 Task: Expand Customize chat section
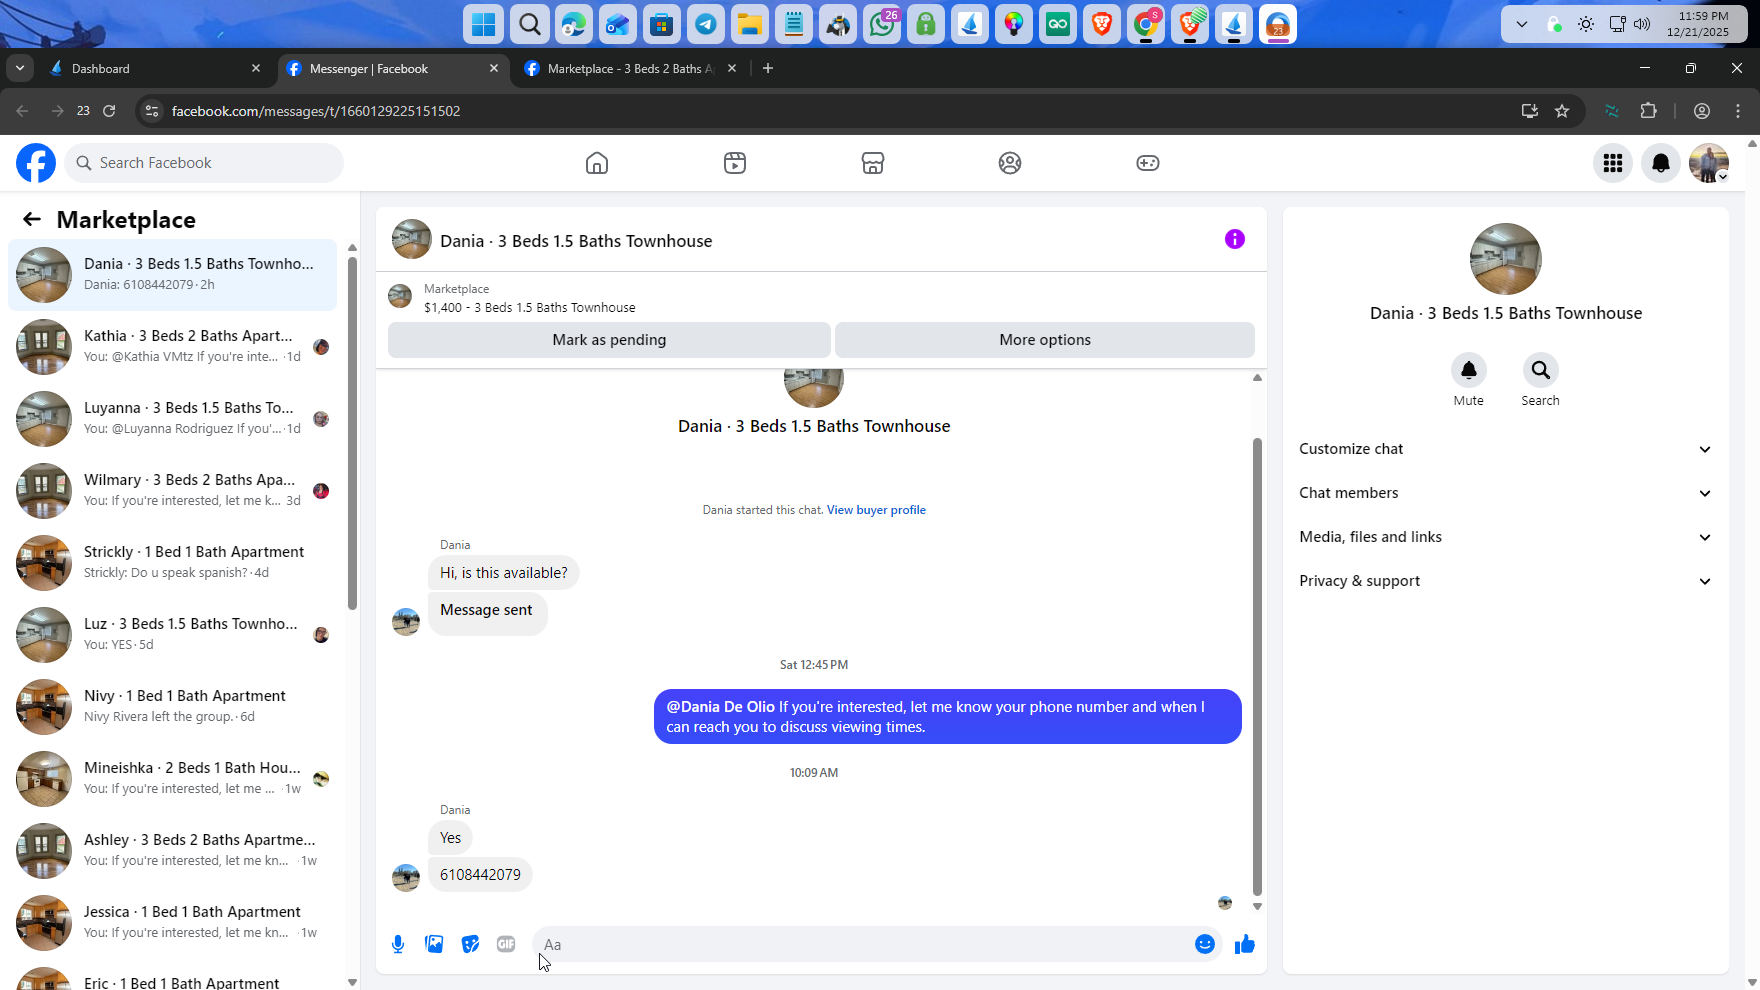(1506, 449)
